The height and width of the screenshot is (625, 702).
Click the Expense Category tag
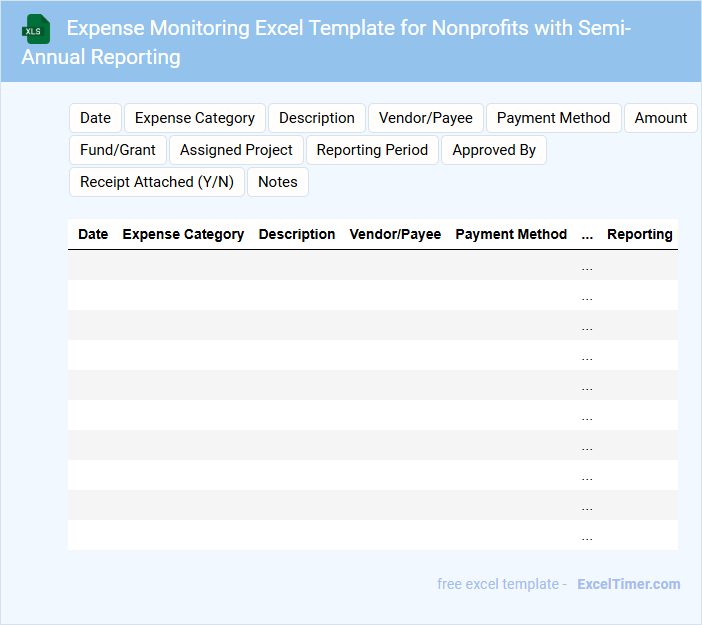[x=195, y=118]
